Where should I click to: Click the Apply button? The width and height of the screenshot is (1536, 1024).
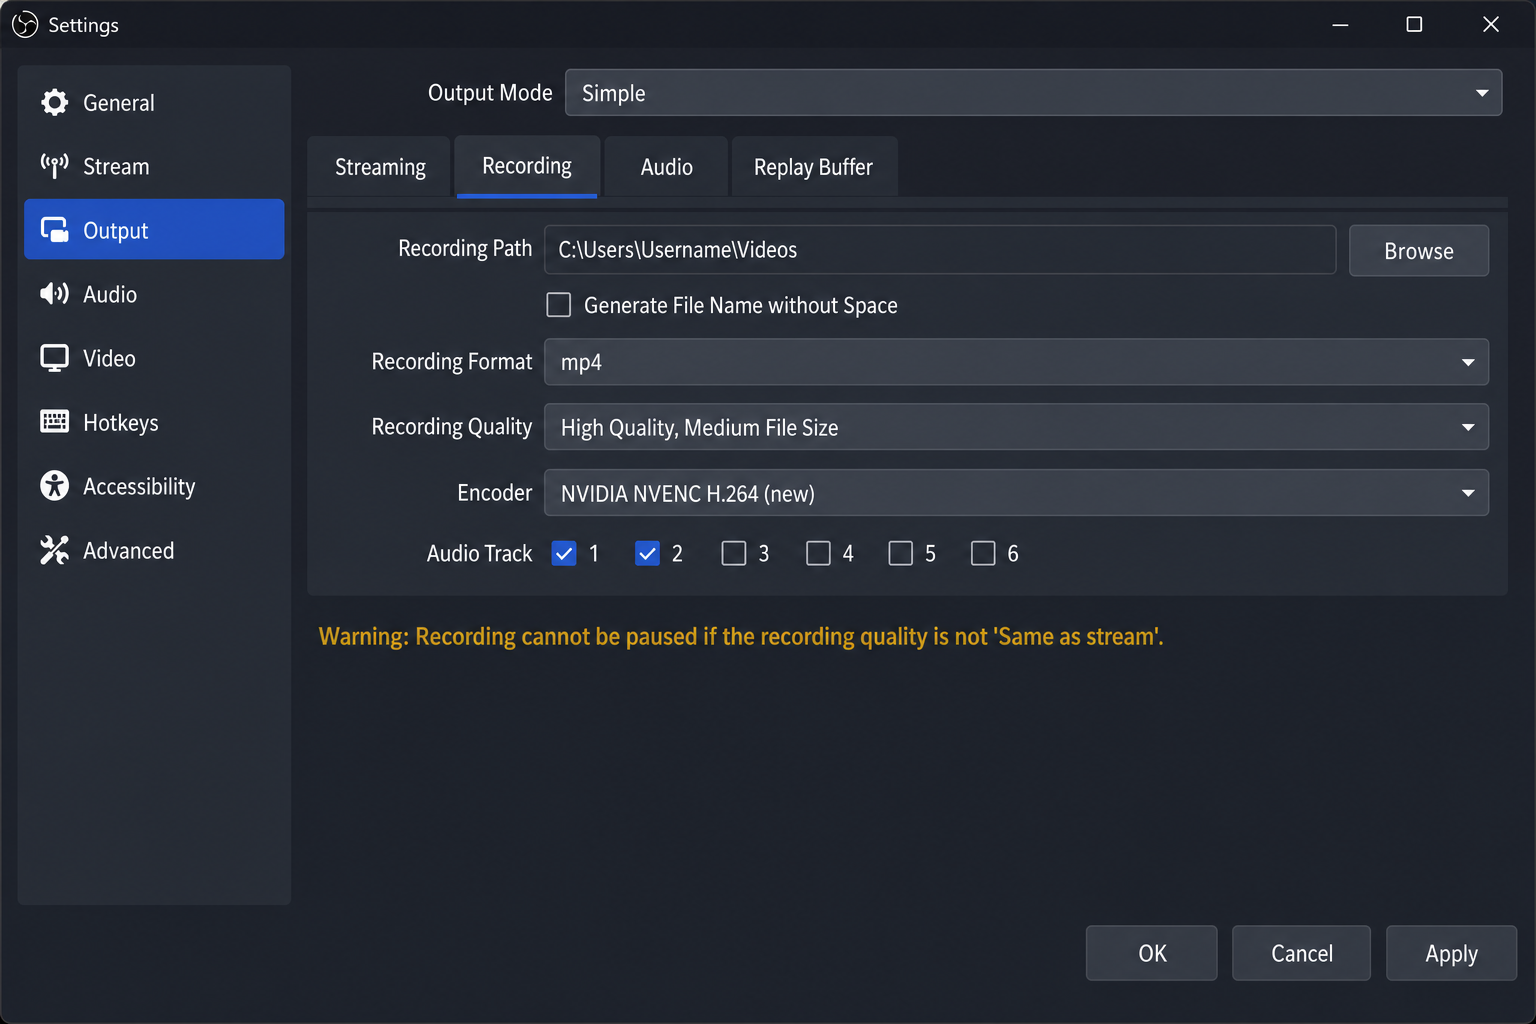point(1451,953)
